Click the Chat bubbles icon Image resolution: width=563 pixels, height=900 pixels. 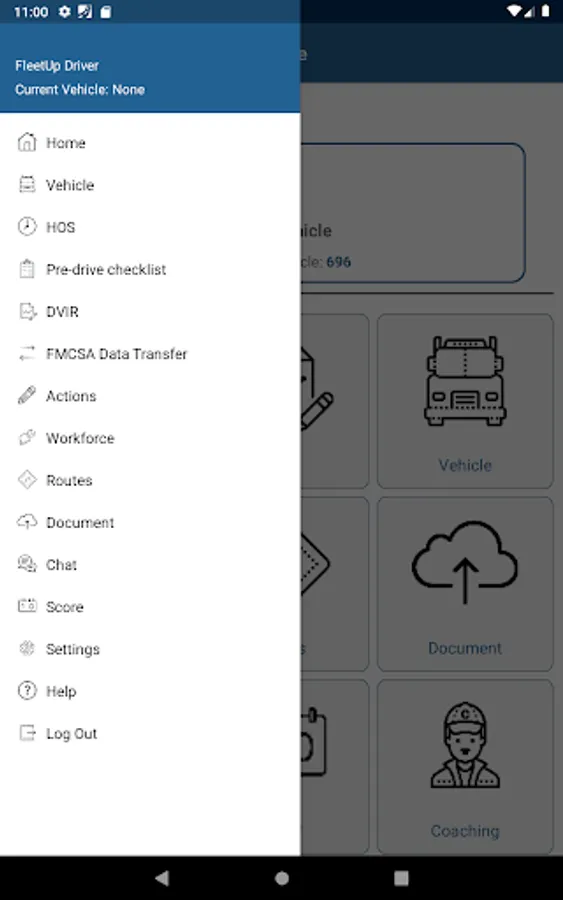[x=27, y=564]
